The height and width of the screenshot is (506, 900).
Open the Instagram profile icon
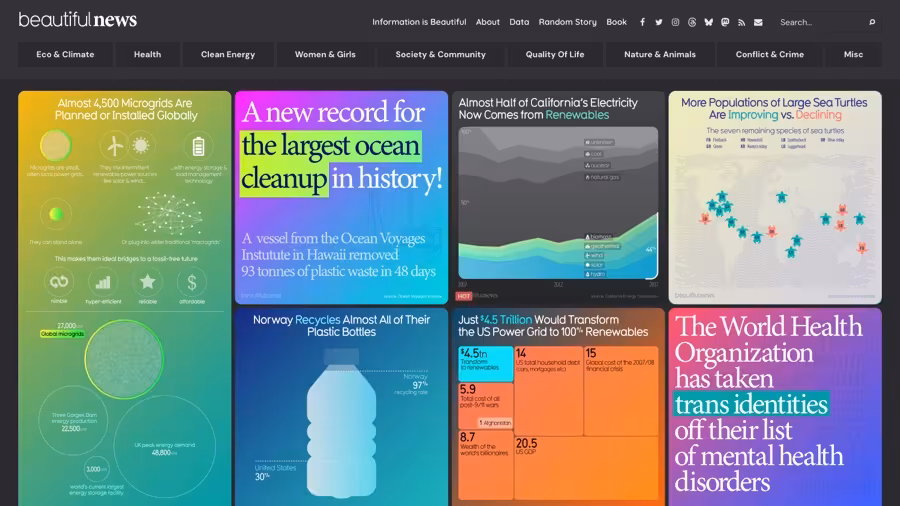click(x=675, y=22)
